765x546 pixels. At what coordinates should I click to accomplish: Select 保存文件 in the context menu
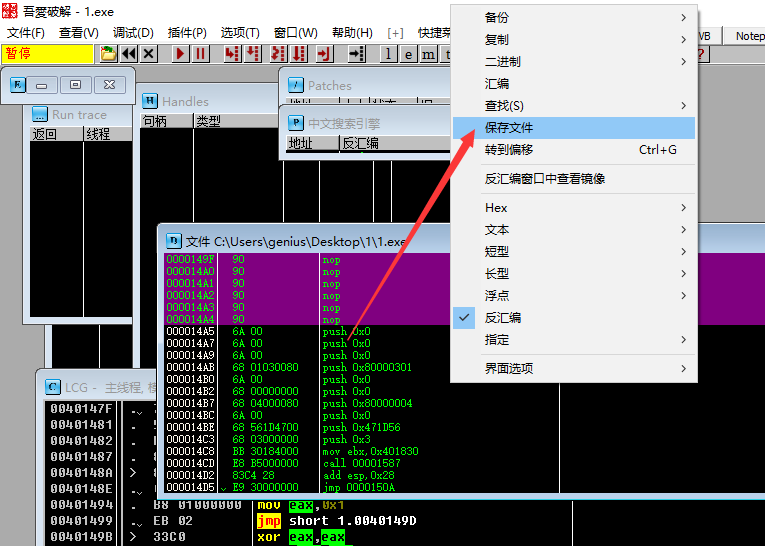coord(574,128)
